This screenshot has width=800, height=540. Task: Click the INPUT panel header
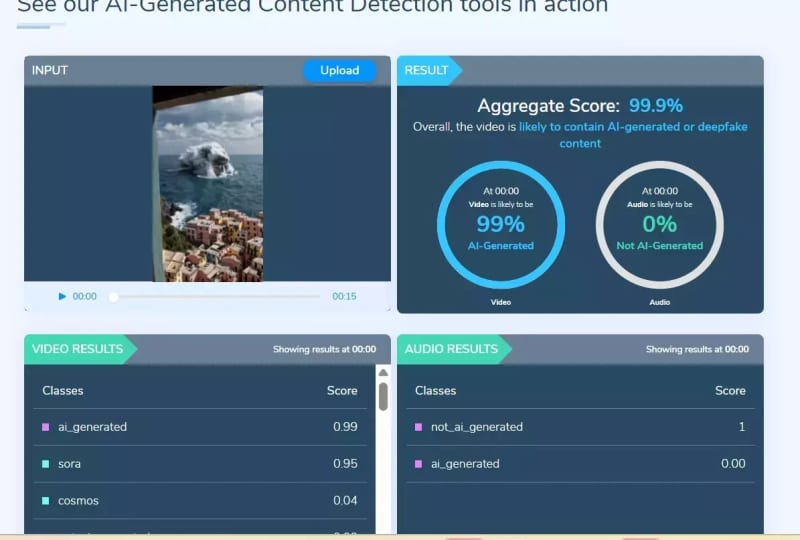coord(50,70)
